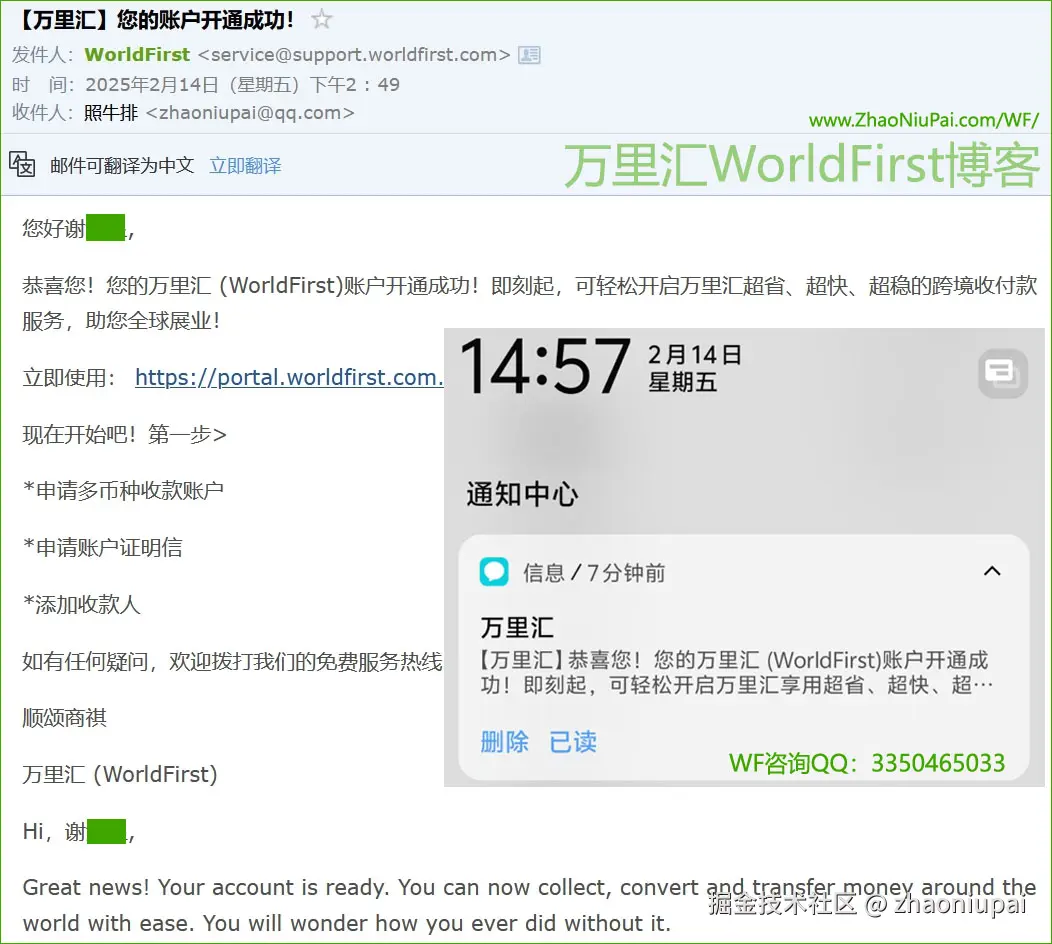Click 删除 to delete the notification

point(504,744)
